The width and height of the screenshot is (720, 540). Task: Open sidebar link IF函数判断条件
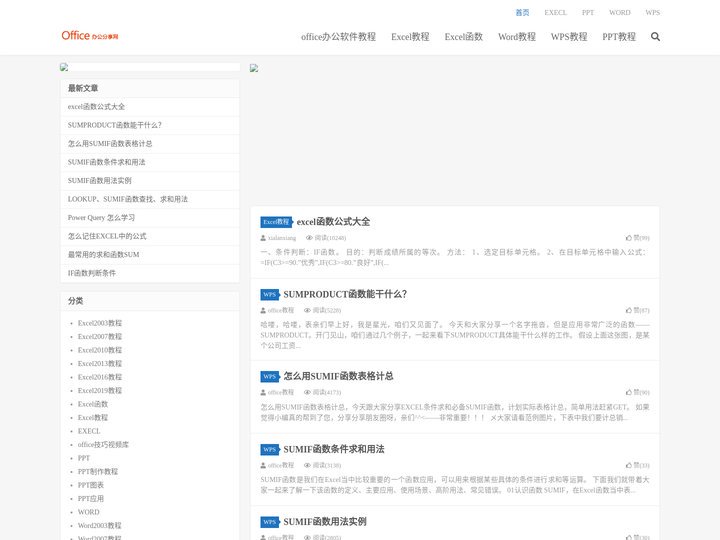coord(92,273)
